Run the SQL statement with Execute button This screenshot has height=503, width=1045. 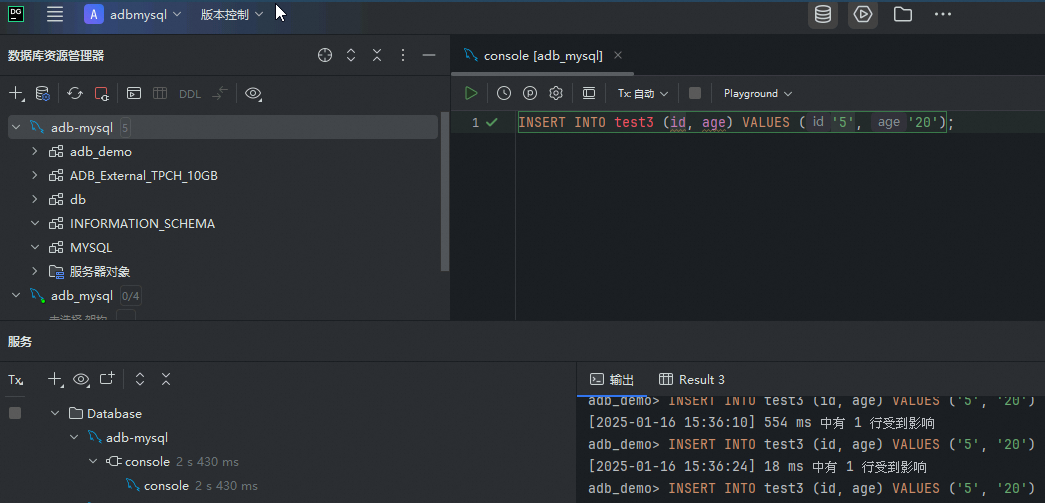pyautogui.click(x=471, y=93)
